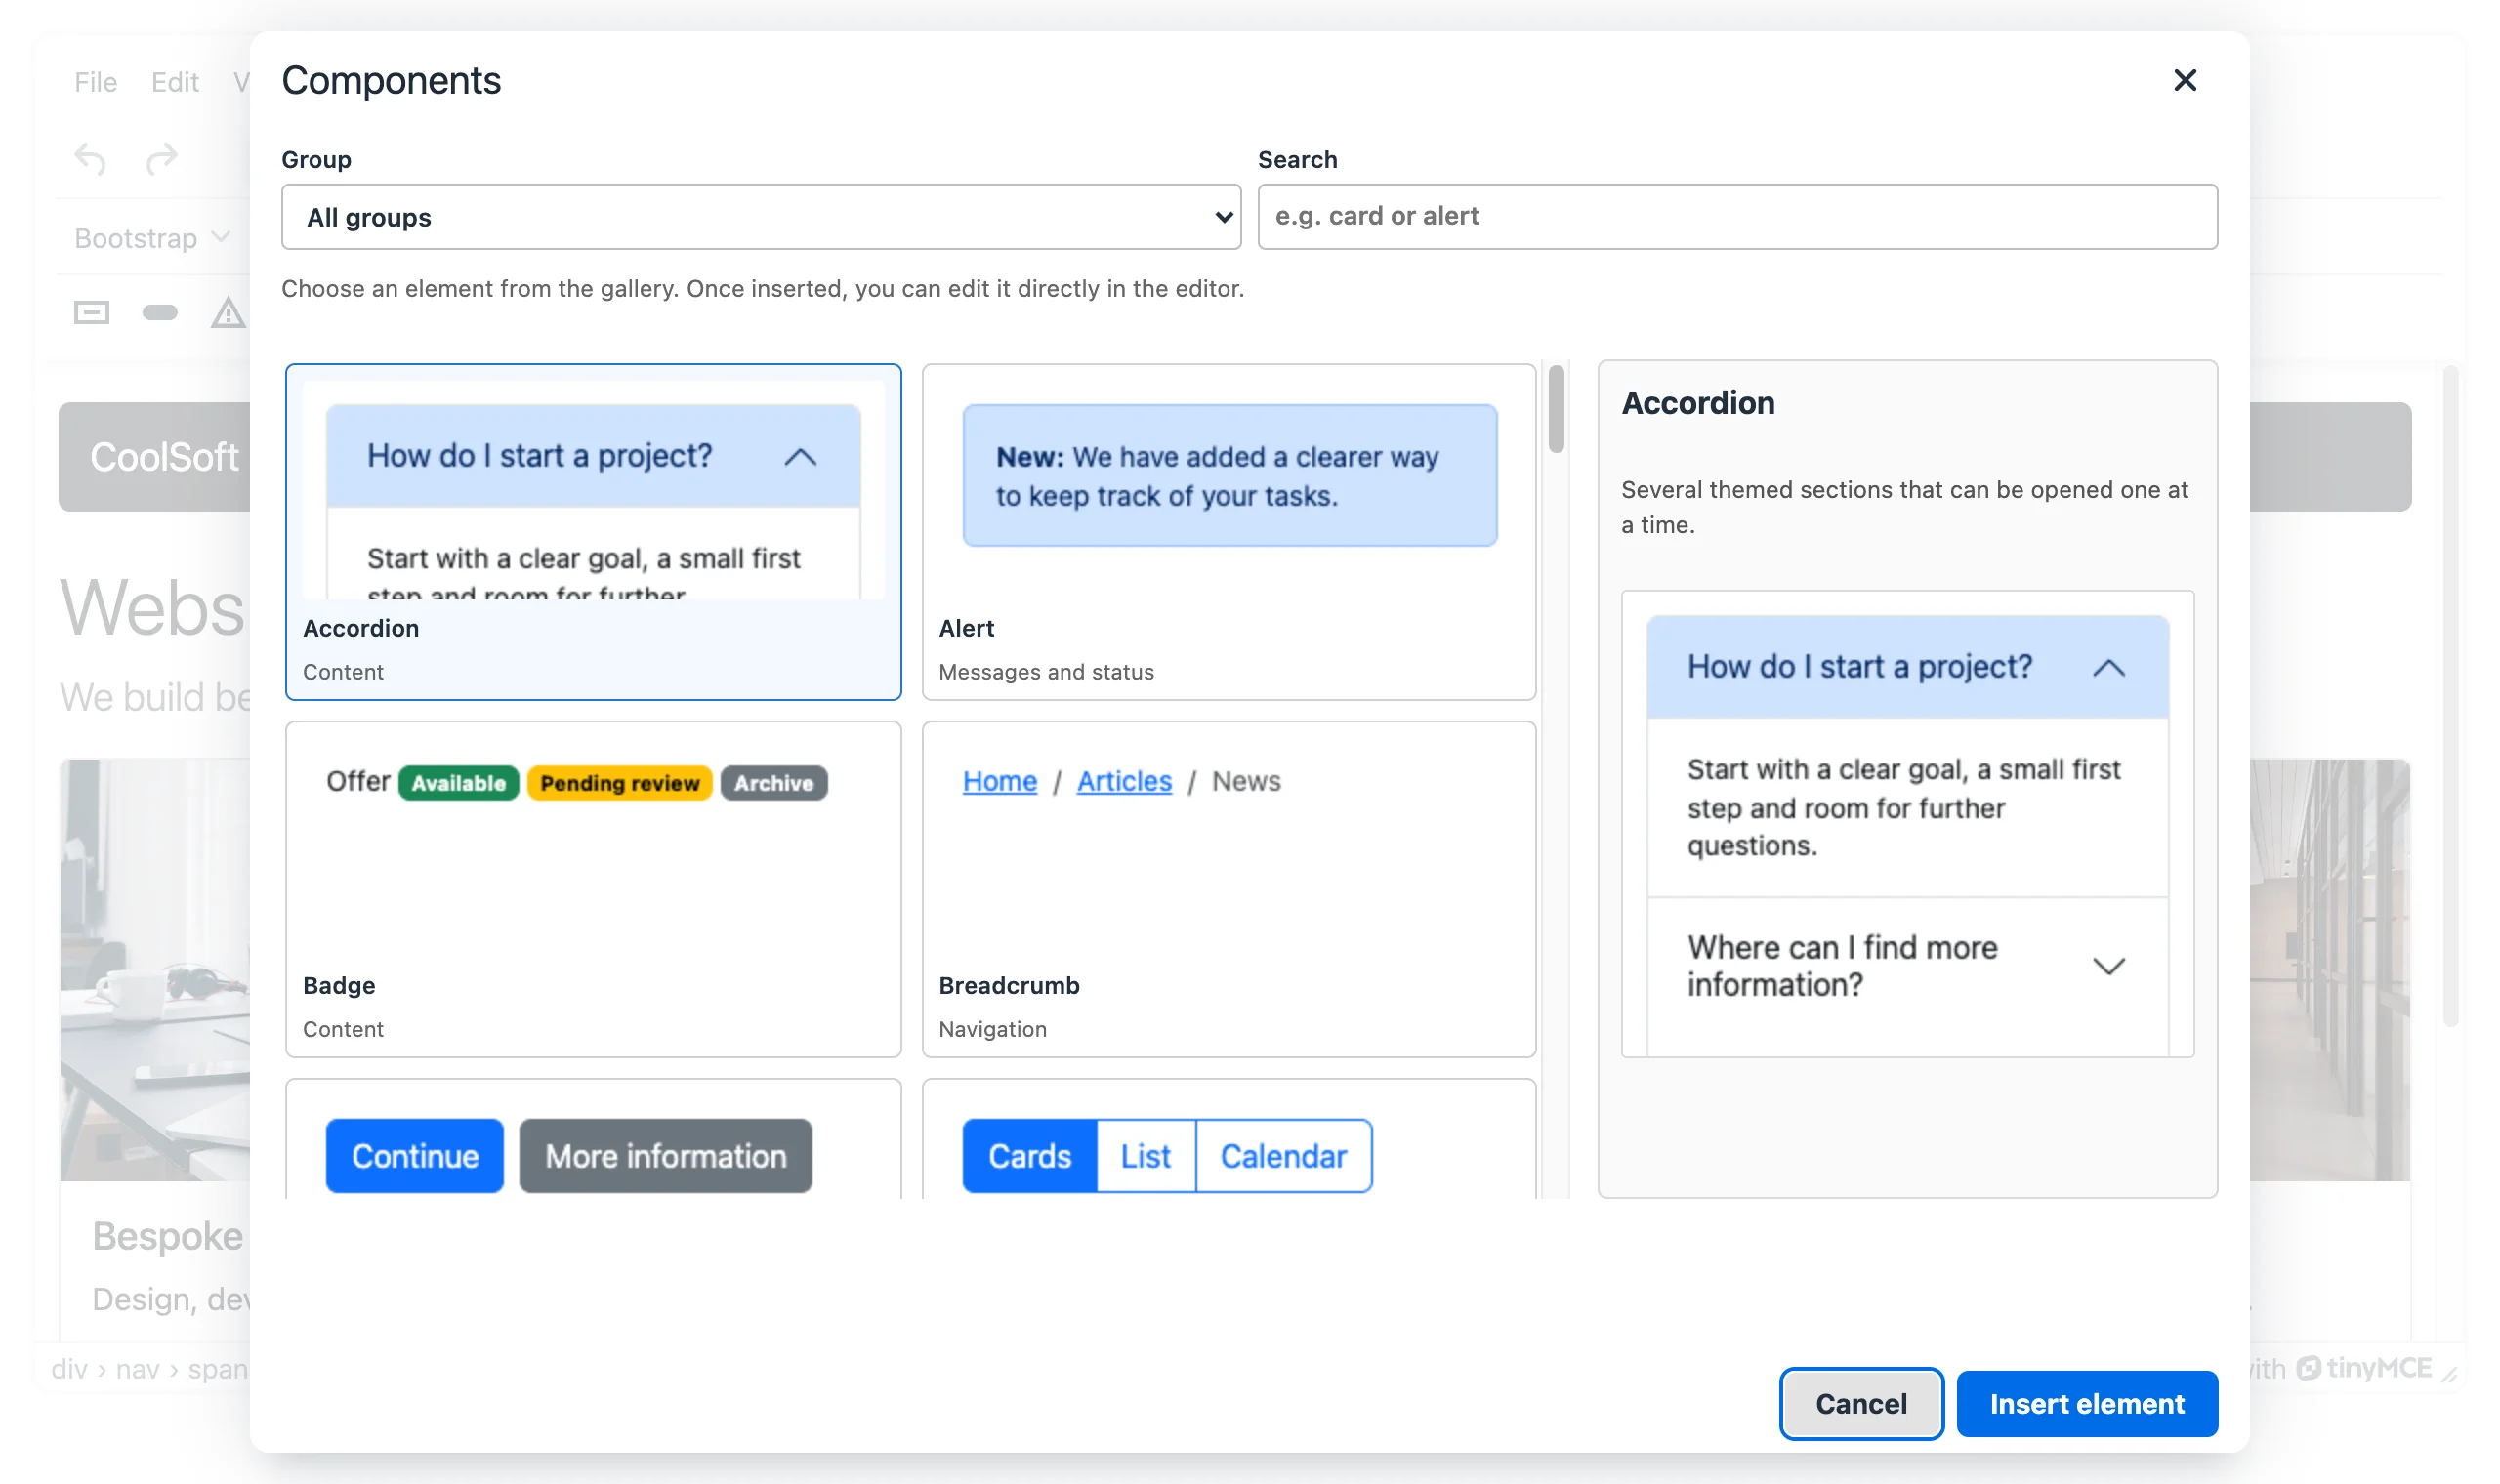Click the gallery scrollbar thumb
2500x1484 pixels.
coord(1556,410)
